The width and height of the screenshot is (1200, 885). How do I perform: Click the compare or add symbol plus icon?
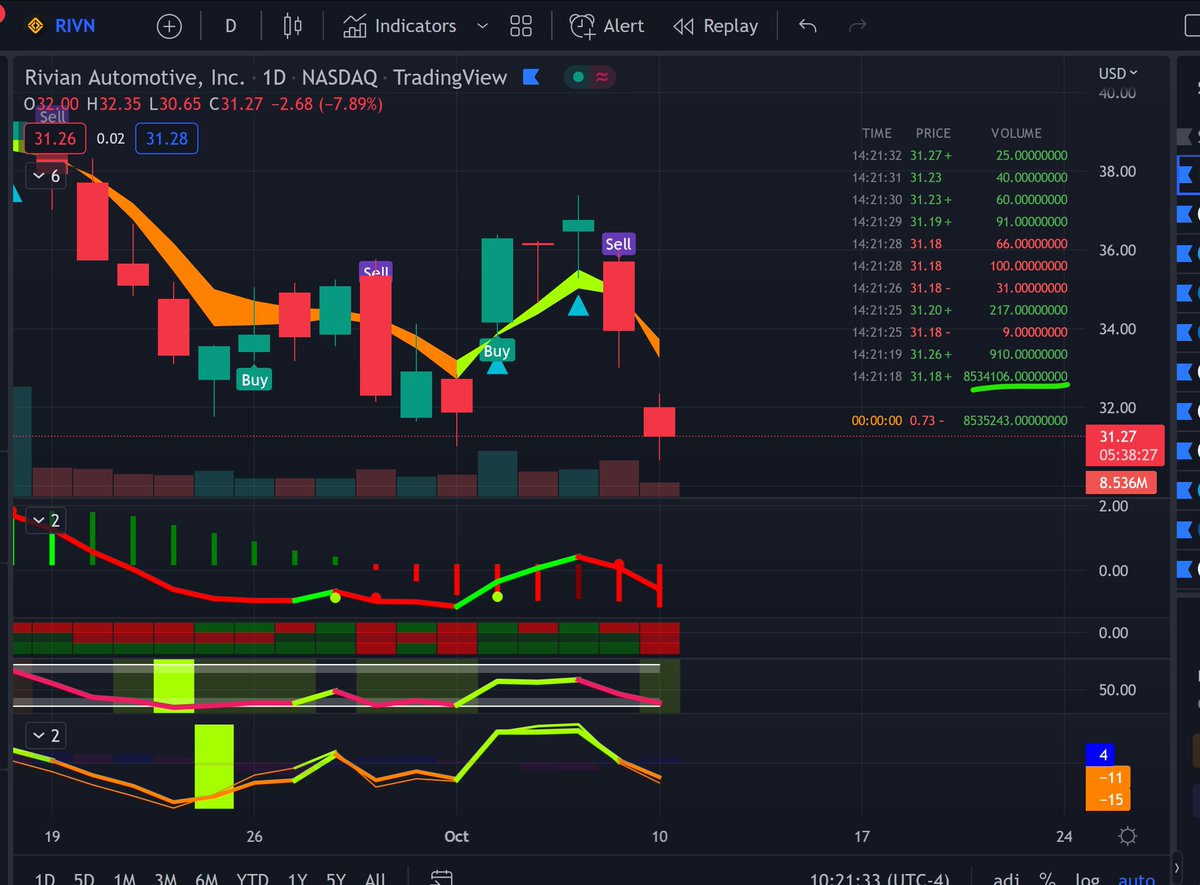pyautogui.click(x=169, y=26)
